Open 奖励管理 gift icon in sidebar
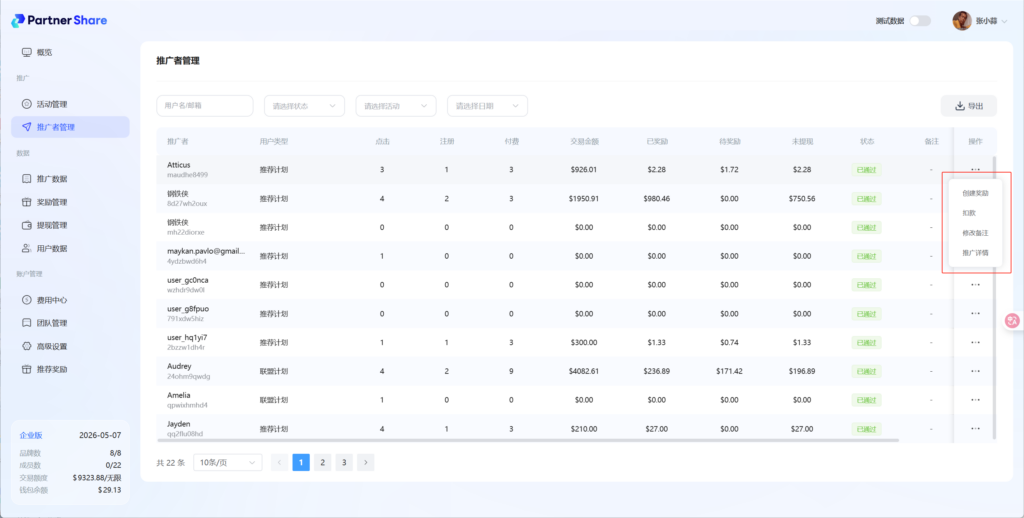 coord(27,202)
